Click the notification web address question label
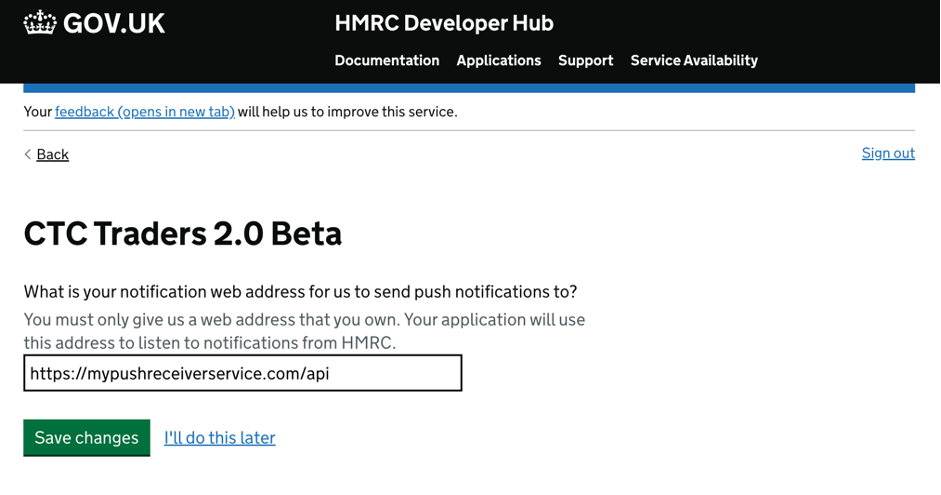 [x=300, y=292]
